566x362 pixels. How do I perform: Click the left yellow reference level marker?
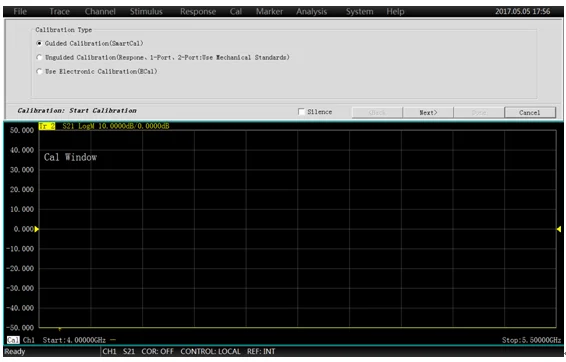point(36,229)
